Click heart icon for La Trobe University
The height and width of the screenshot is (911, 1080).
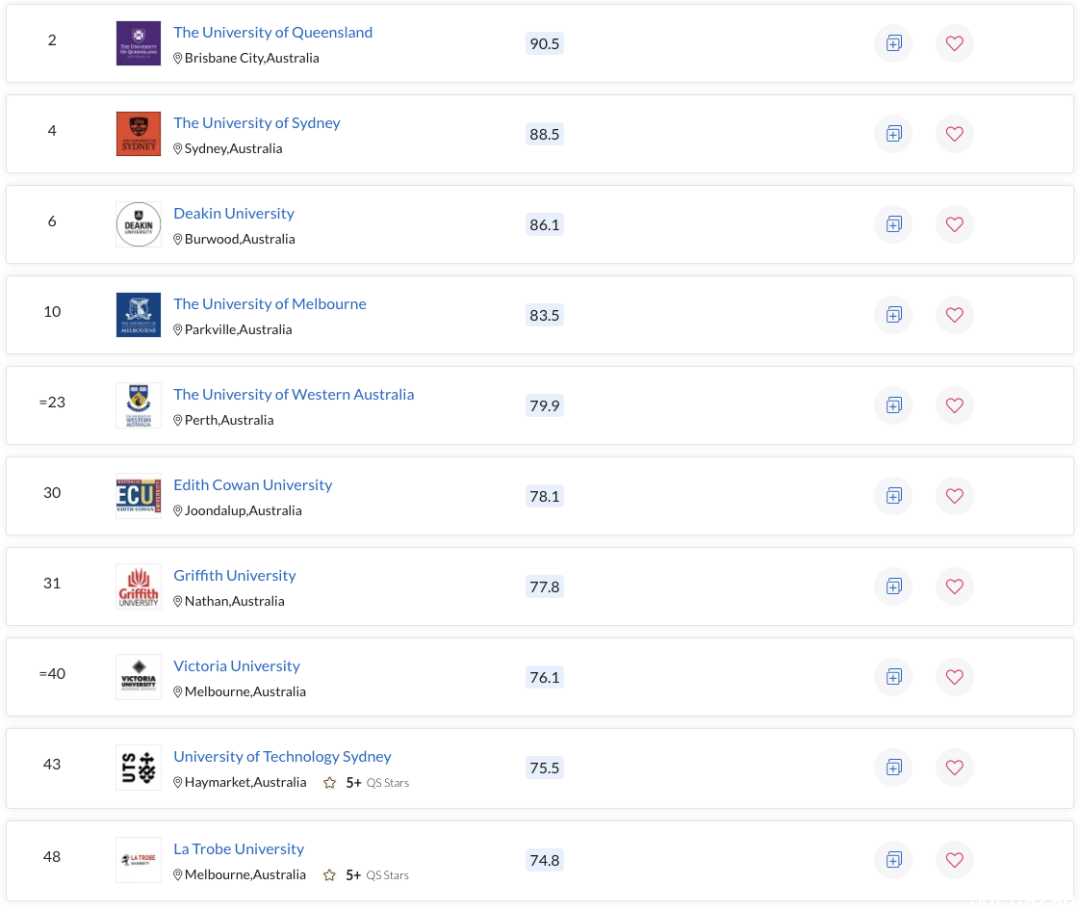pyautogui.click(x=954, y=860)
